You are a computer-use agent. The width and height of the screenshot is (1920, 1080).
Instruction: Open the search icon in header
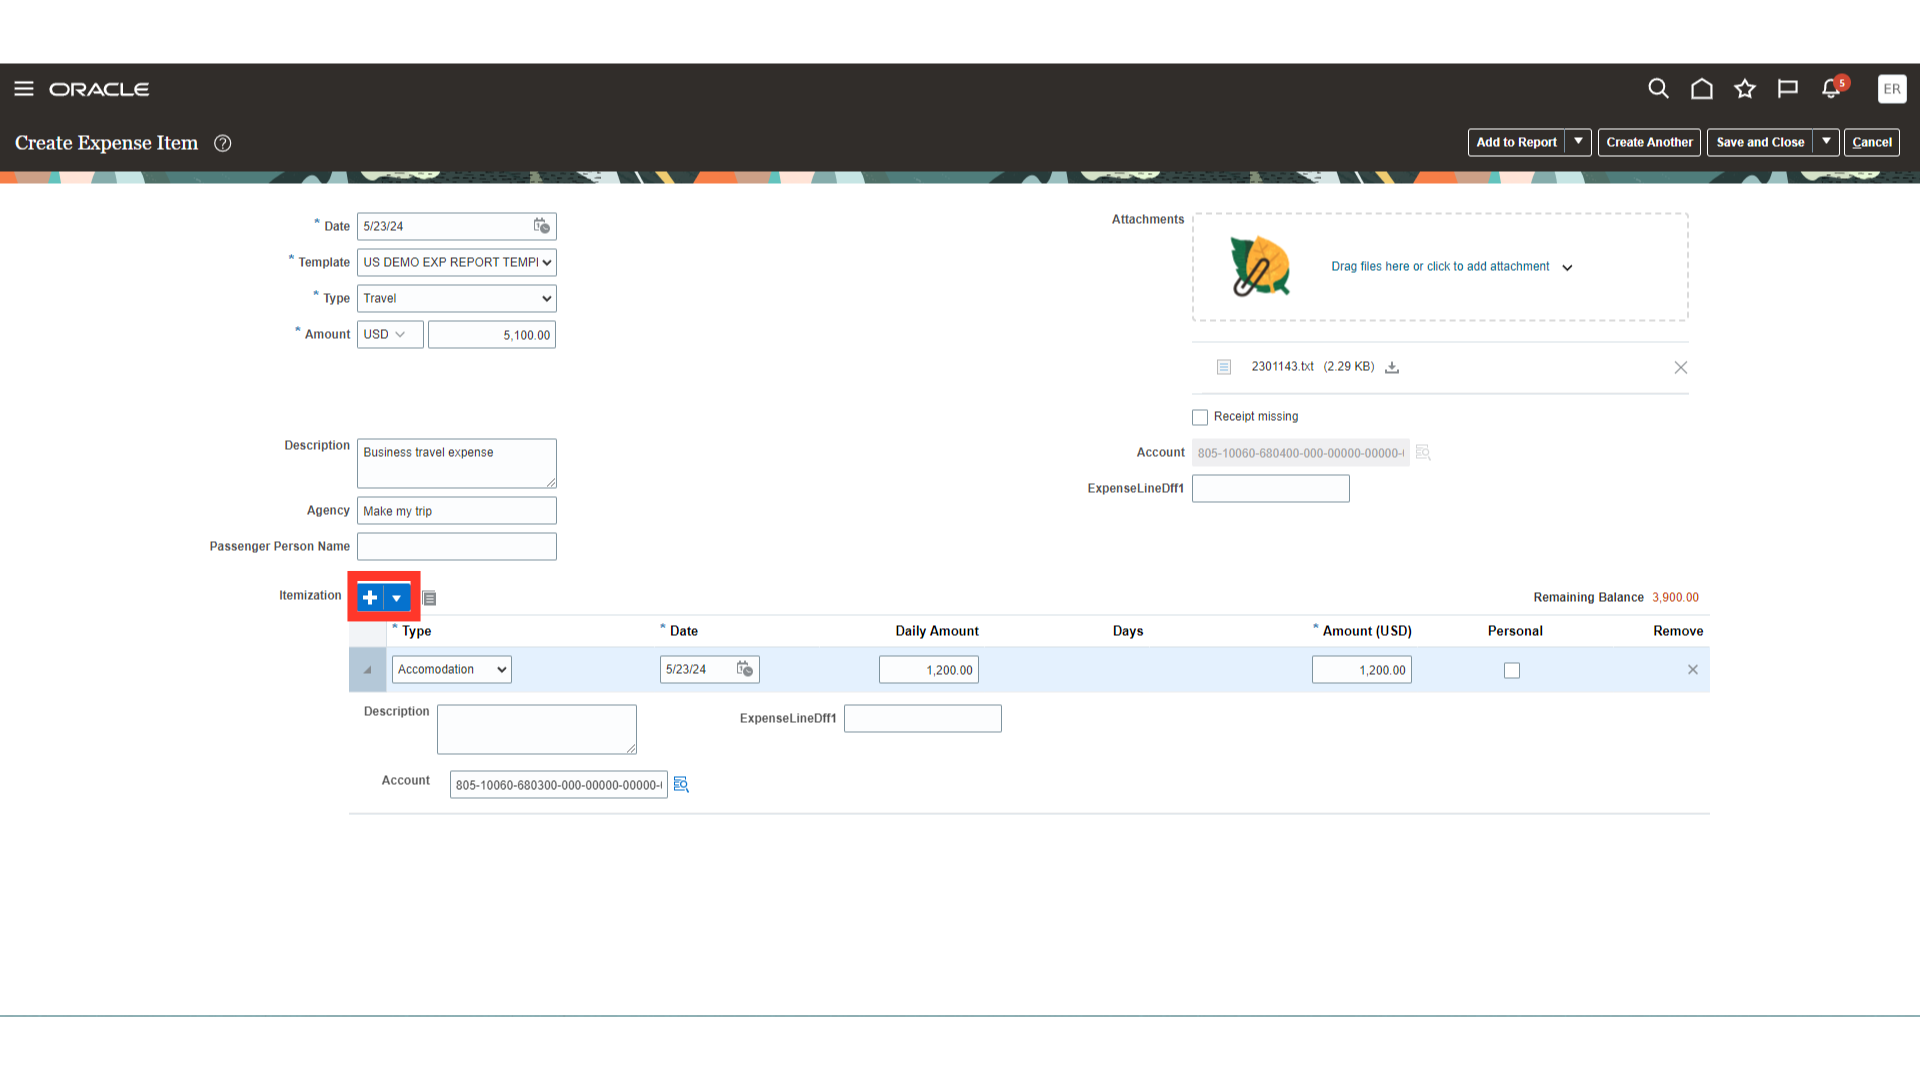(x=1658, y=89)
